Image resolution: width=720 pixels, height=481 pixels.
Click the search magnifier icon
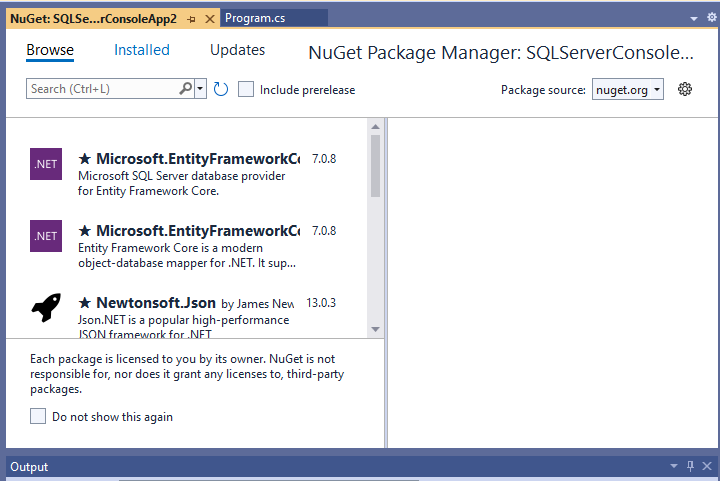pyautogui.click(x=186, y=89)
